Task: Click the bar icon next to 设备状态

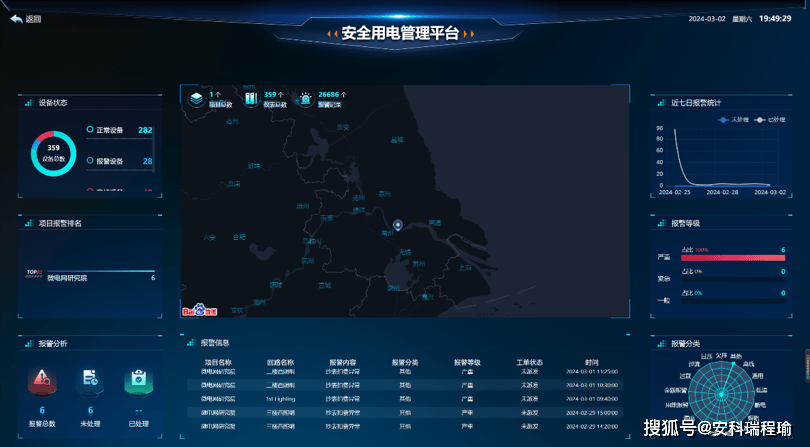Action: [29, 103]
